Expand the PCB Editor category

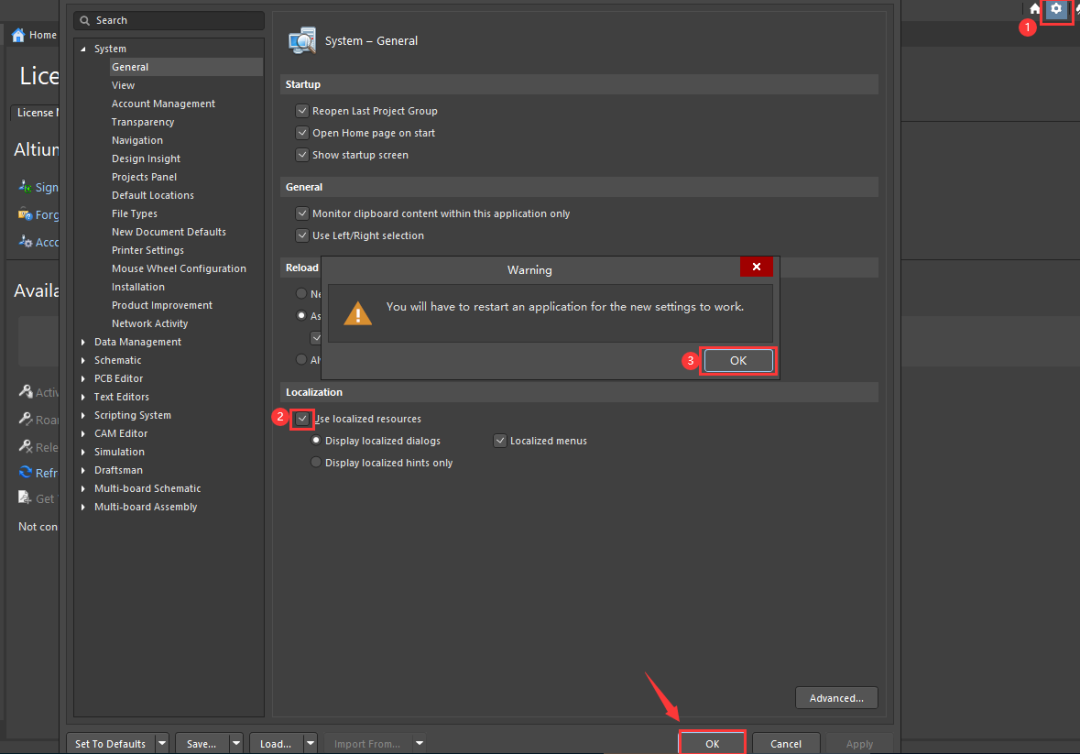coord(84,379)
